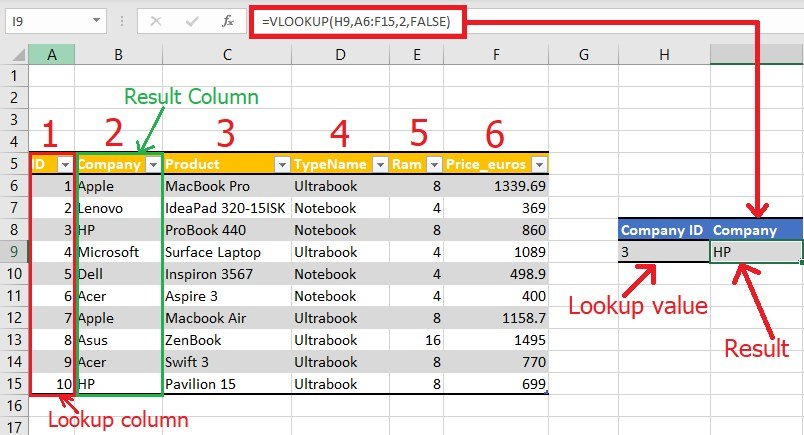Open the ID column filter dropdown
This screenshot has height=435, width=804.
point(65,165)
